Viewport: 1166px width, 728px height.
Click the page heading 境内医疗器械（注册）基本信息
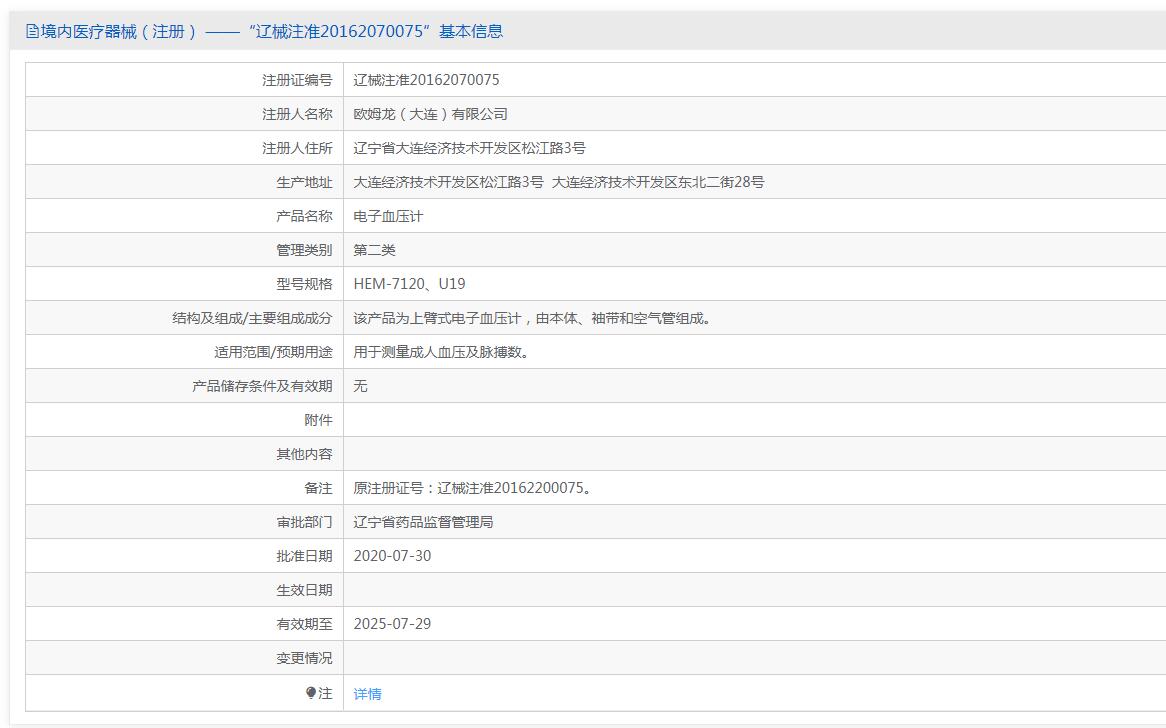tap(271, 31)
